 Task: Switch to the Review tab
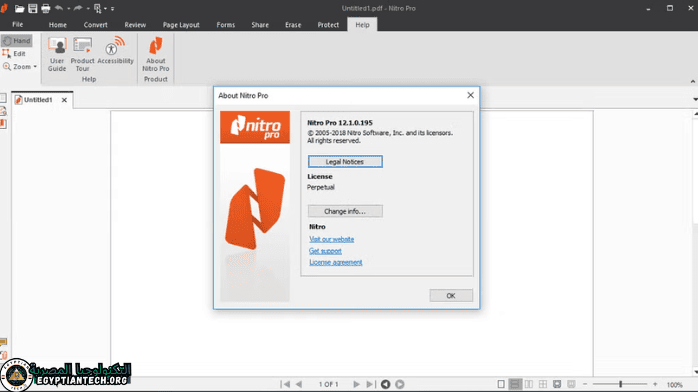pyautogui.click(x=135, y=25)
